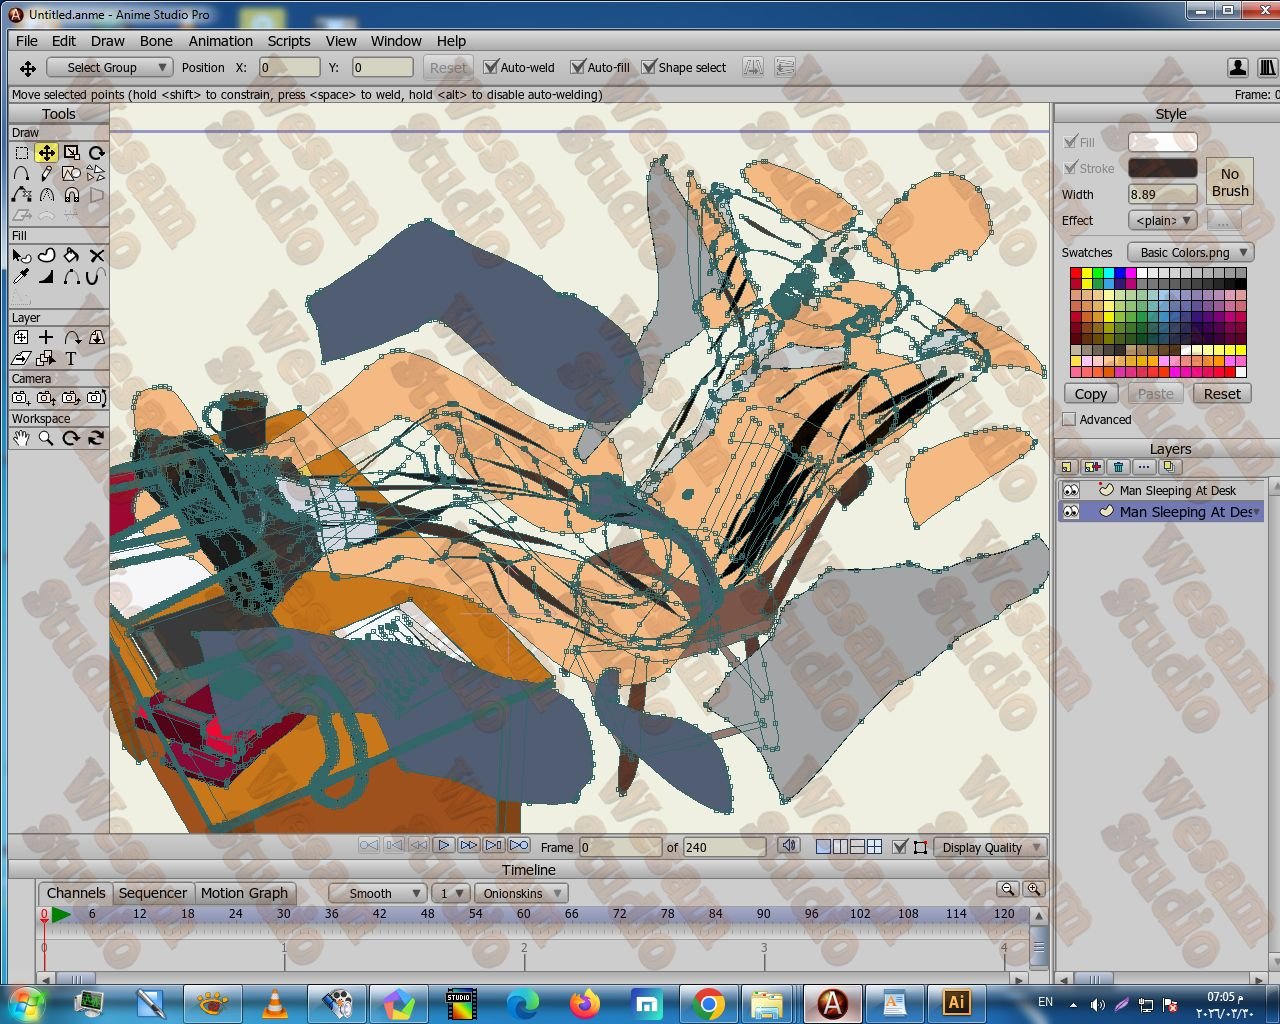This screenshot has height=1024, width=1280.
Task: Select the Insert Text T tool
Action: pos(71,359)
